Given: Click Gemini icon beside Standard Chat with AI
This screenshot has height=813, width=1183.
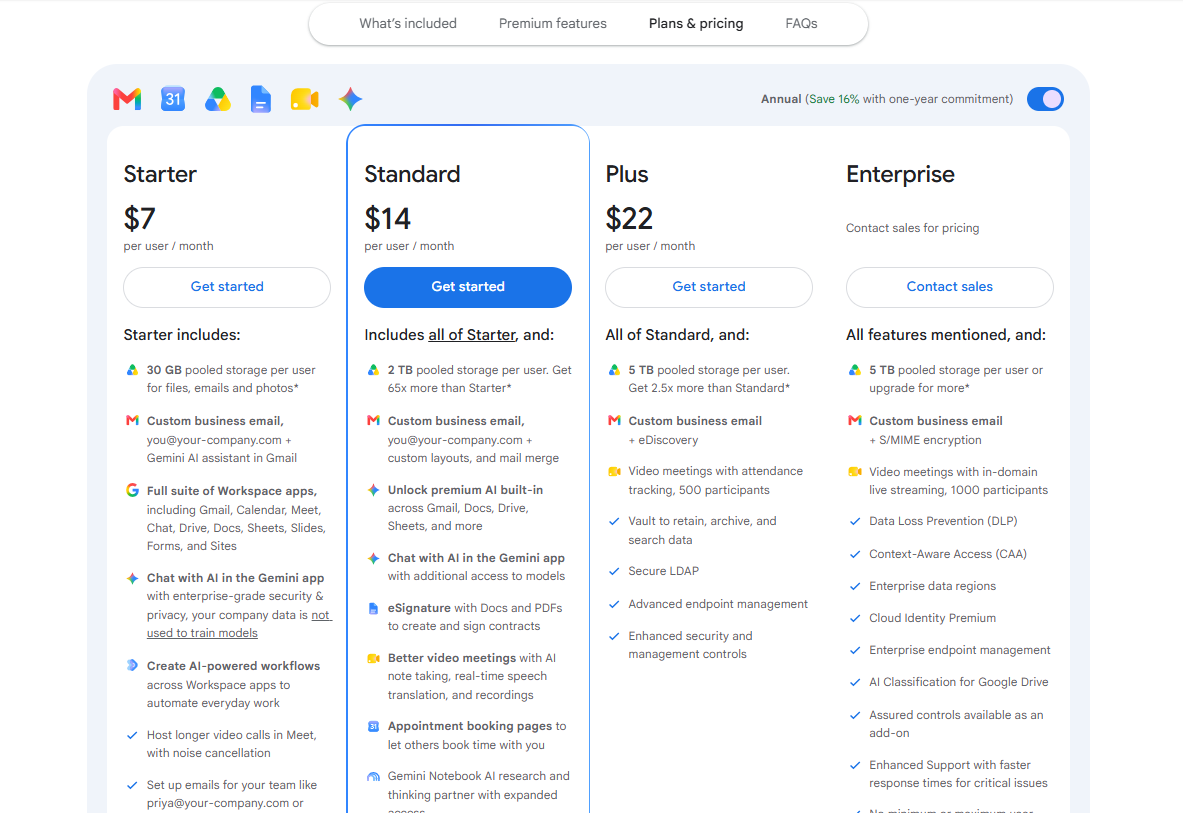Looking at the screenshot, I should pos(373,558).
